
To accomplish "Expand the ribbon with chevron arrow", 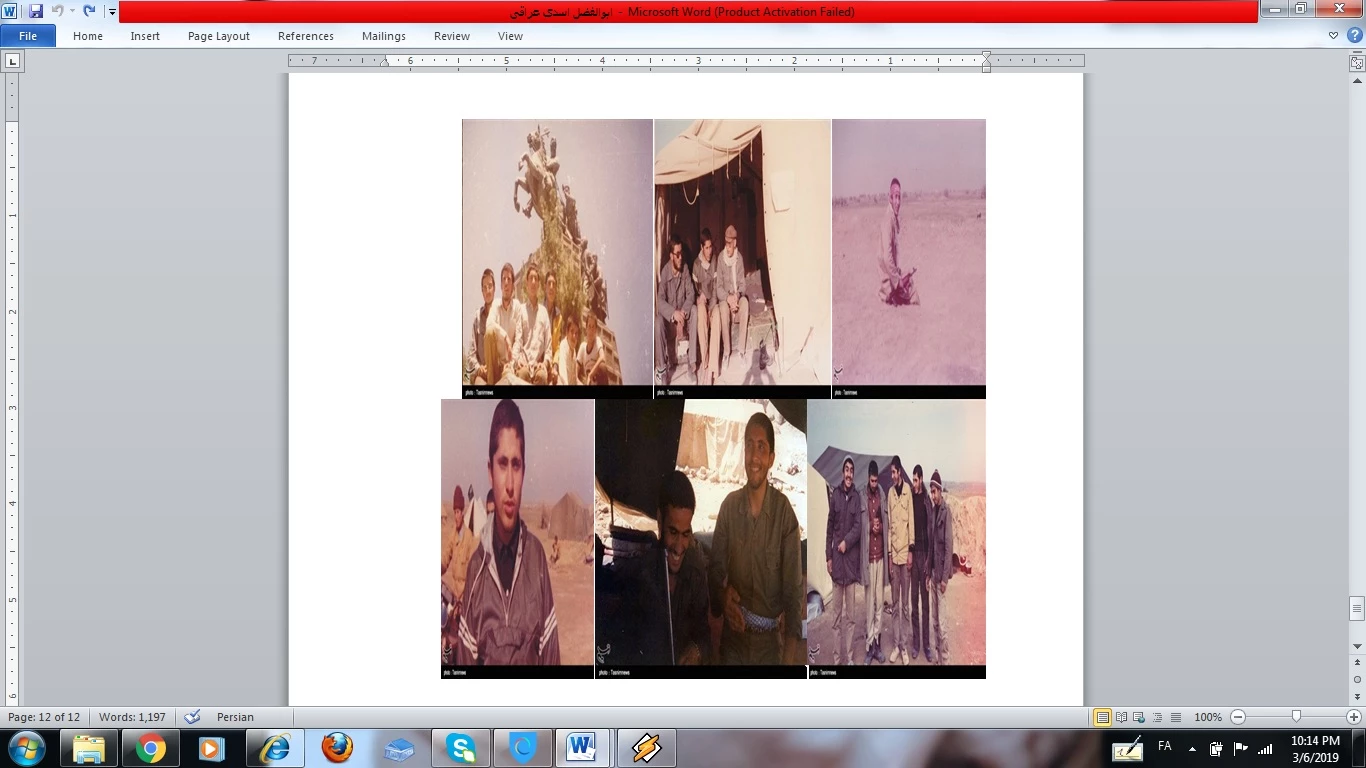I will pos(1333,35).
